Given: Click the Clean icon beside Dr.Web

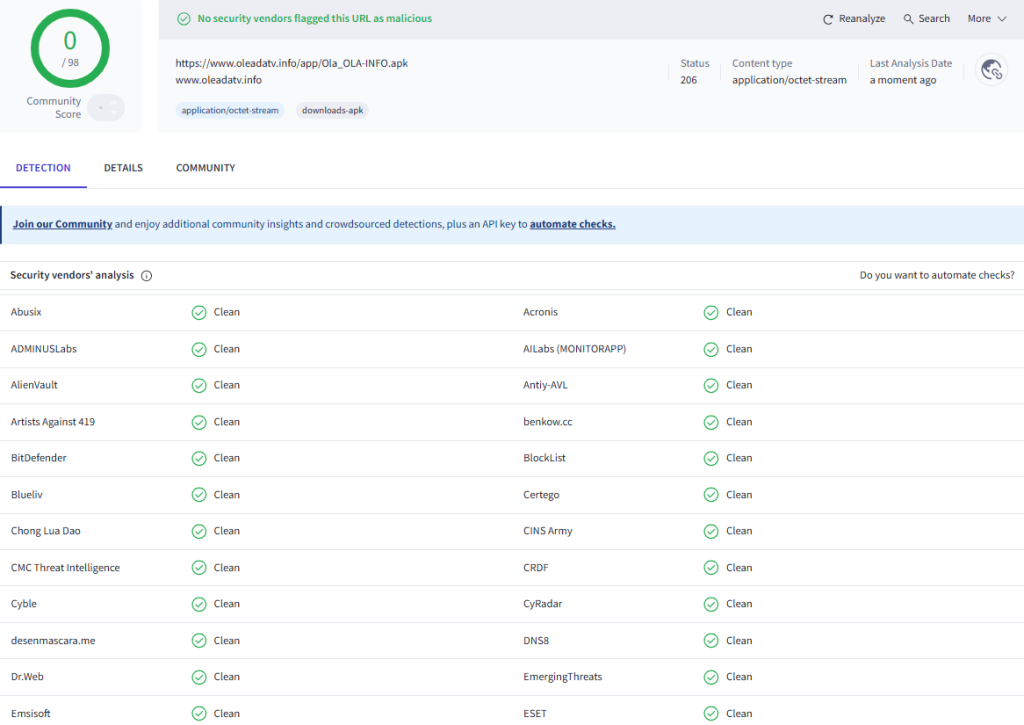Looking at the screenshot, I should pyautogui.click(x=199, y=677).
